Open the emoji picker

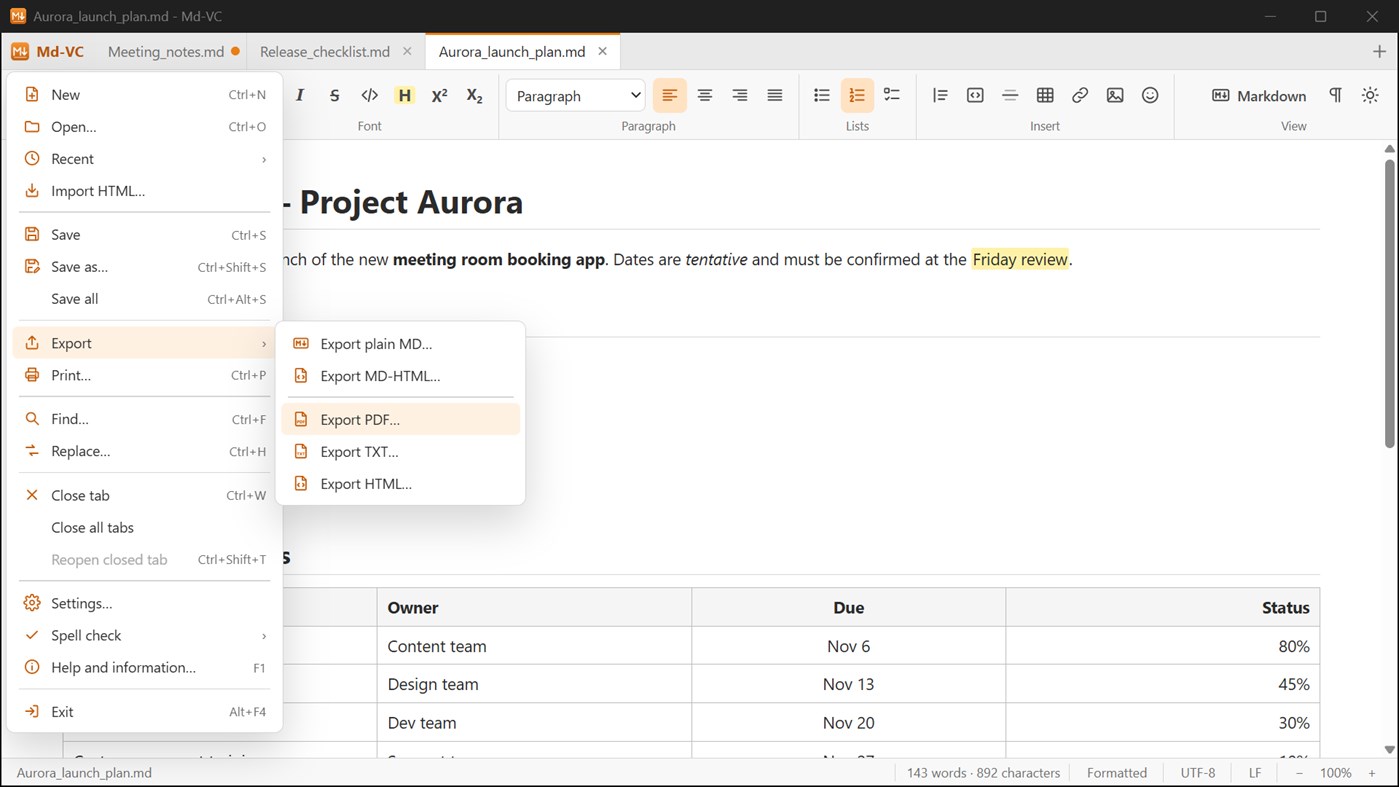pyautogui.click(x=1150, y=96)
